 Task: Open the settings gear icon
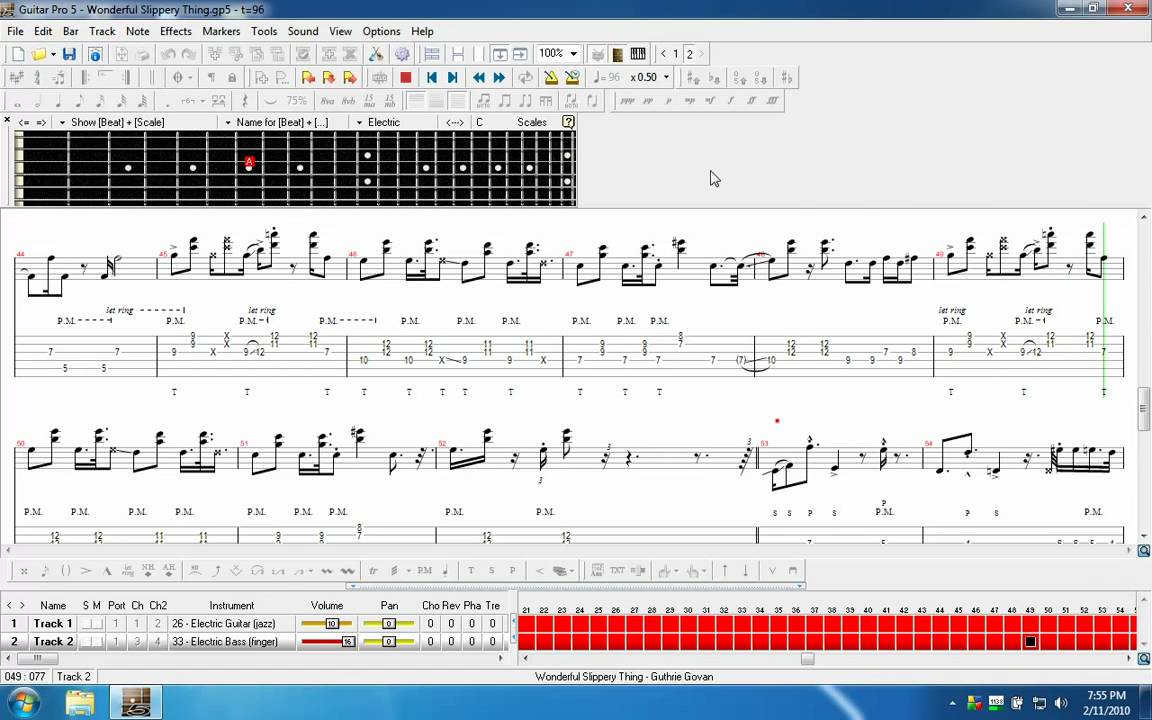pyautogui.click(x=402, y=54)
